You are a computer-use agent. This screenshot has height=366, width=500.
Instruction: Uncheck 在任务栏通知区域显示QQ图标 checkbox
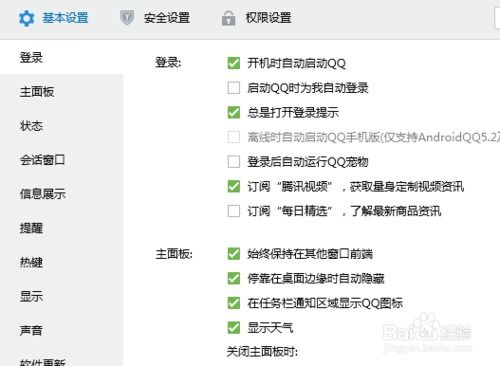(234, 303)
